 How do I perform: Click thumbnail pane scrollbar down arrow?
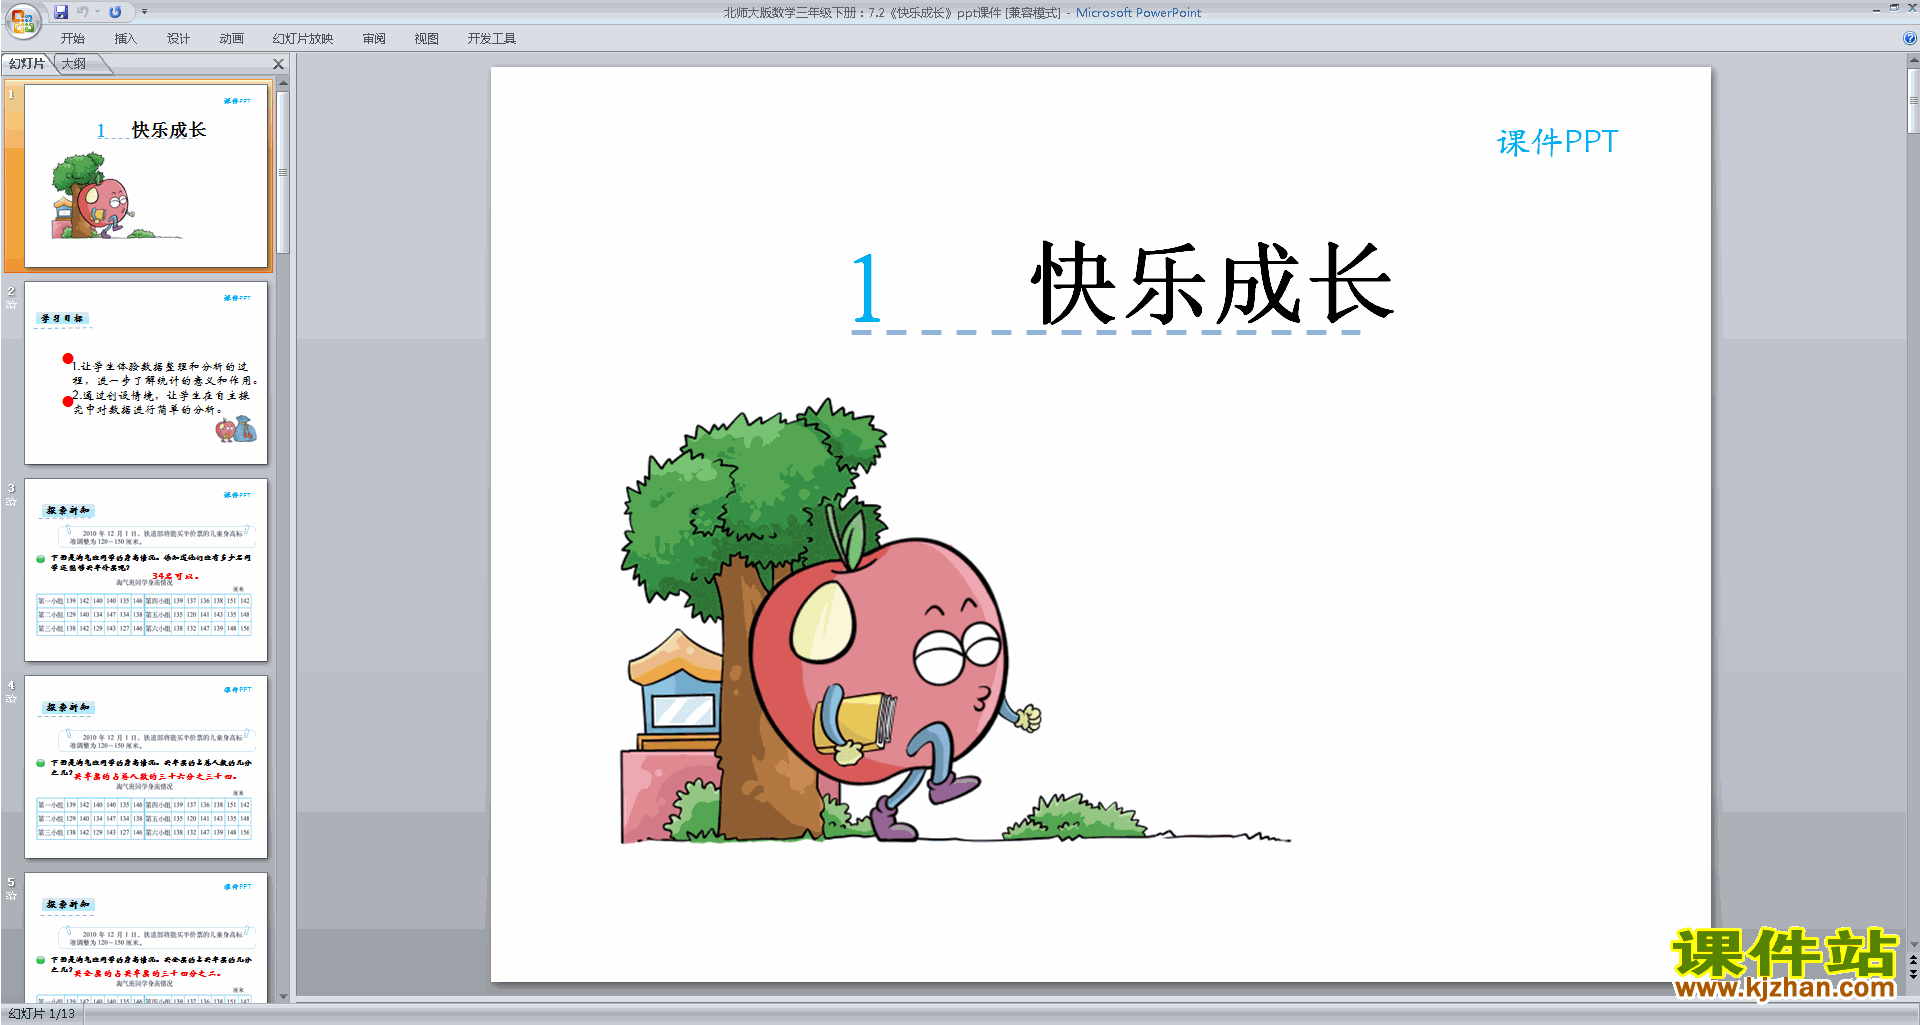283,996
